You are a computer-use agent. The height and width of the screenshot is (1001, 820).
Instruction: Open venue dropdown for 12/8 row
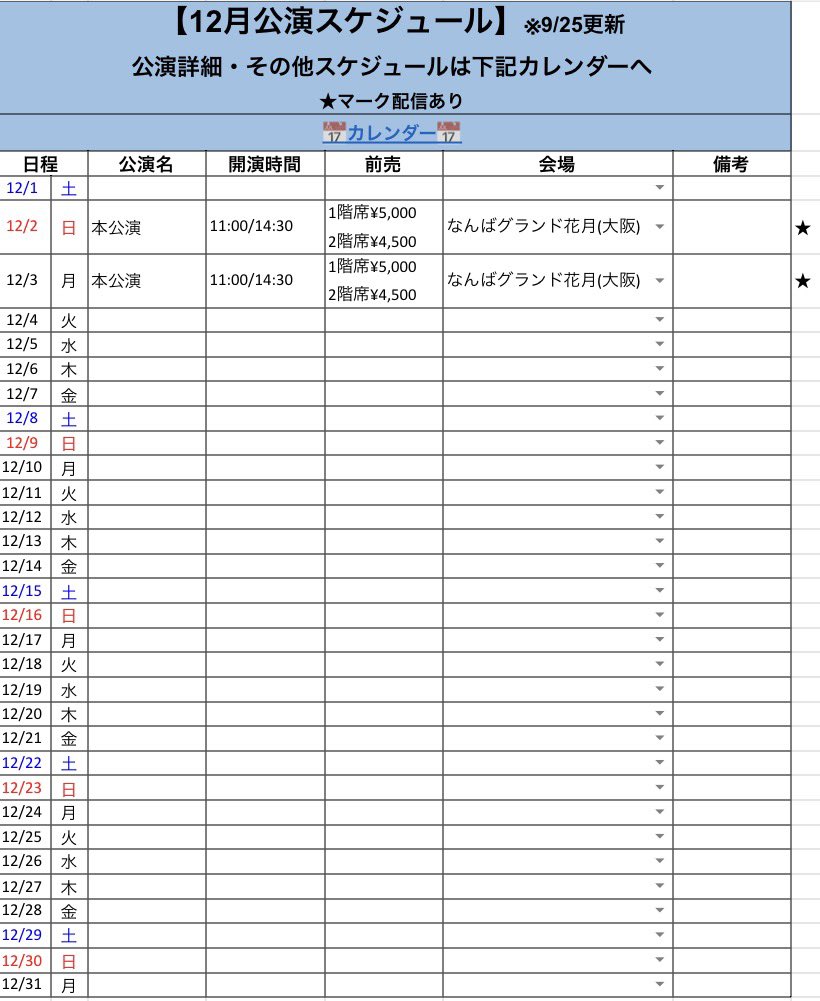pyautogui.click(x=660, y=418)
